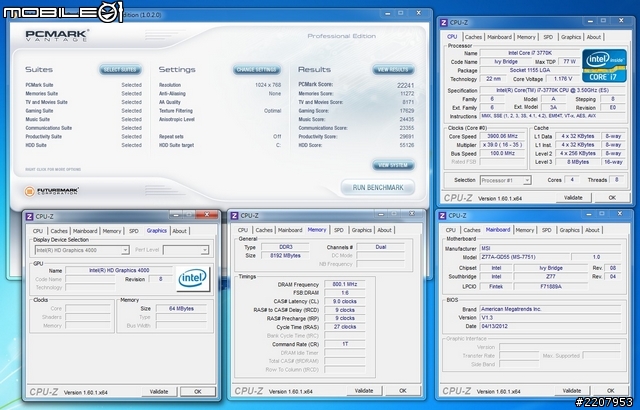Click OK in top-right CPU window

tap(612, 197)
